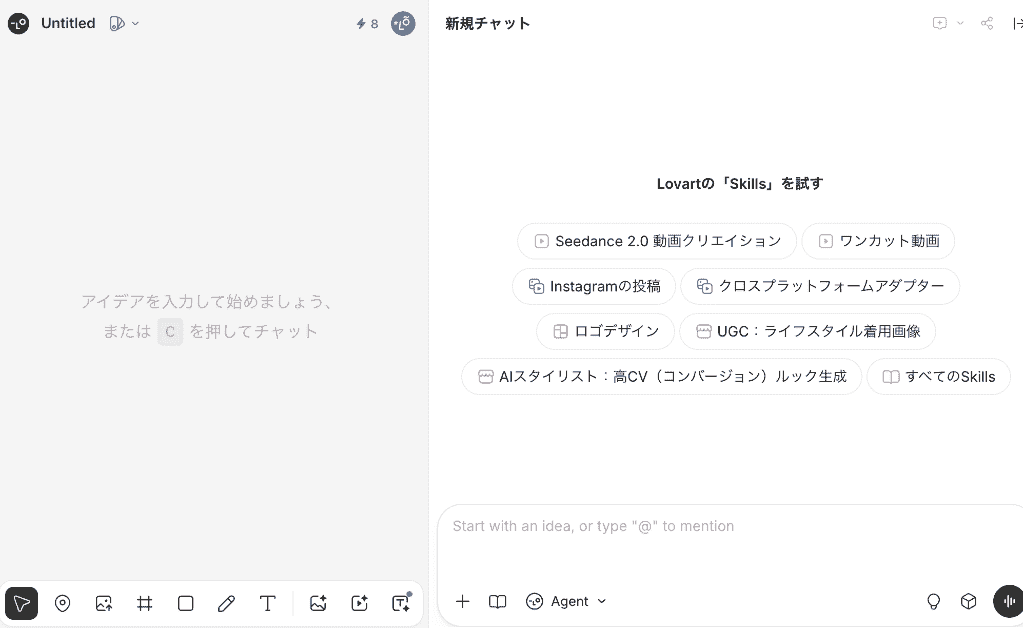The width and height of the screenshot is (1023, 628).
Task: Choose クロスプラットフォームアダプター skill chip
Action: click(820, 286)
